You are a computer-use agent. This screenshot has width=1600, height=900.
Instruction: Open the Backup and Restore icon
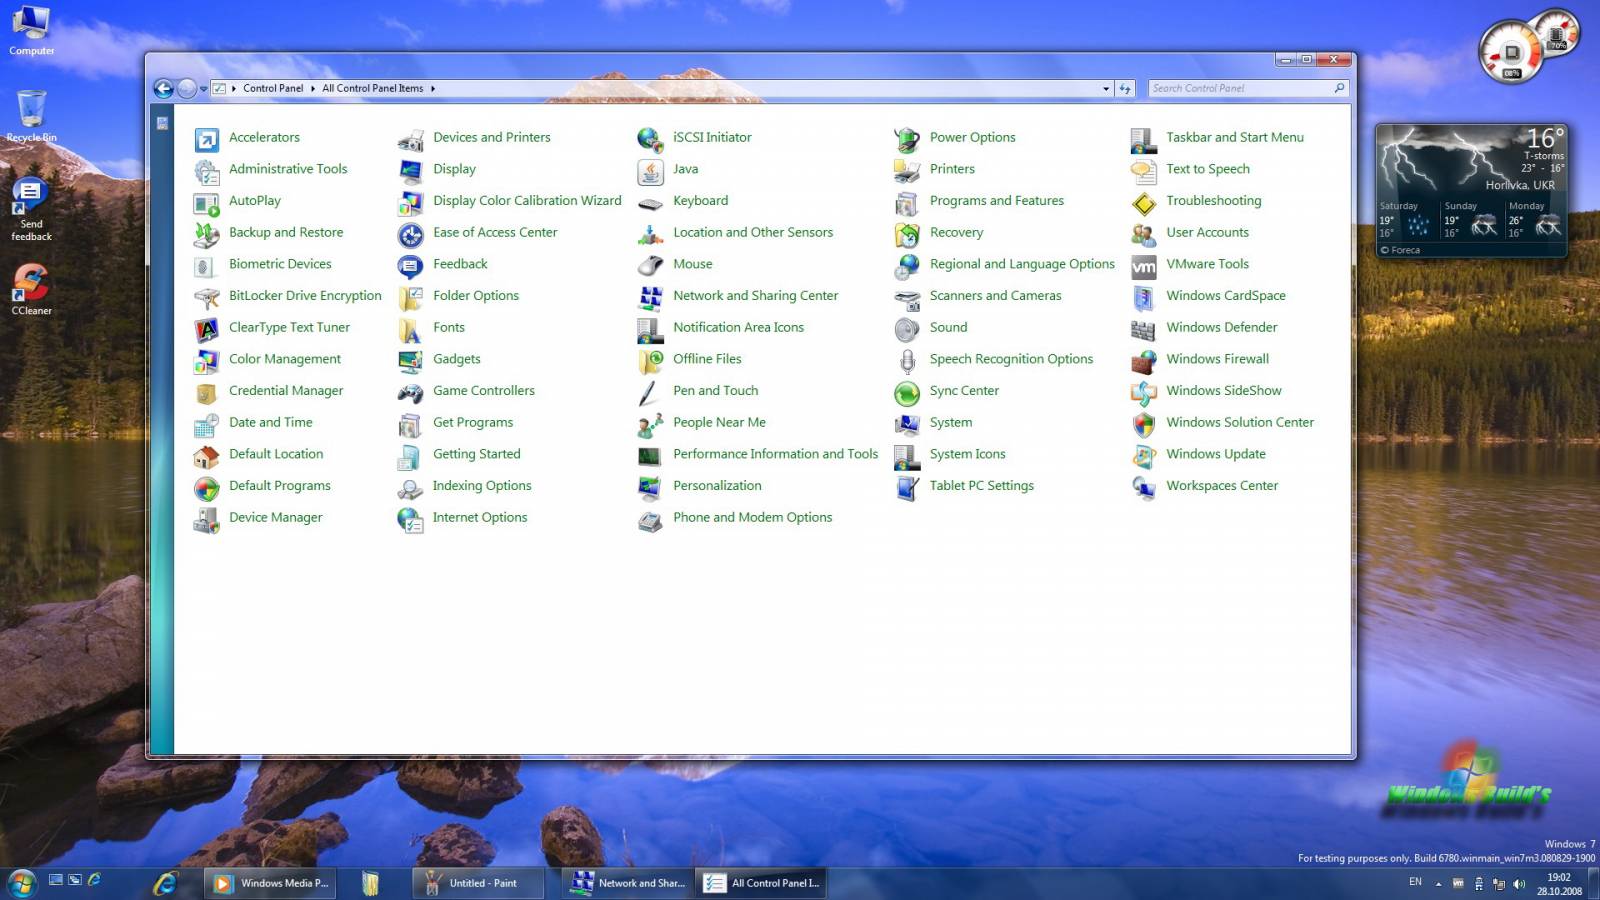pos(206,234)
